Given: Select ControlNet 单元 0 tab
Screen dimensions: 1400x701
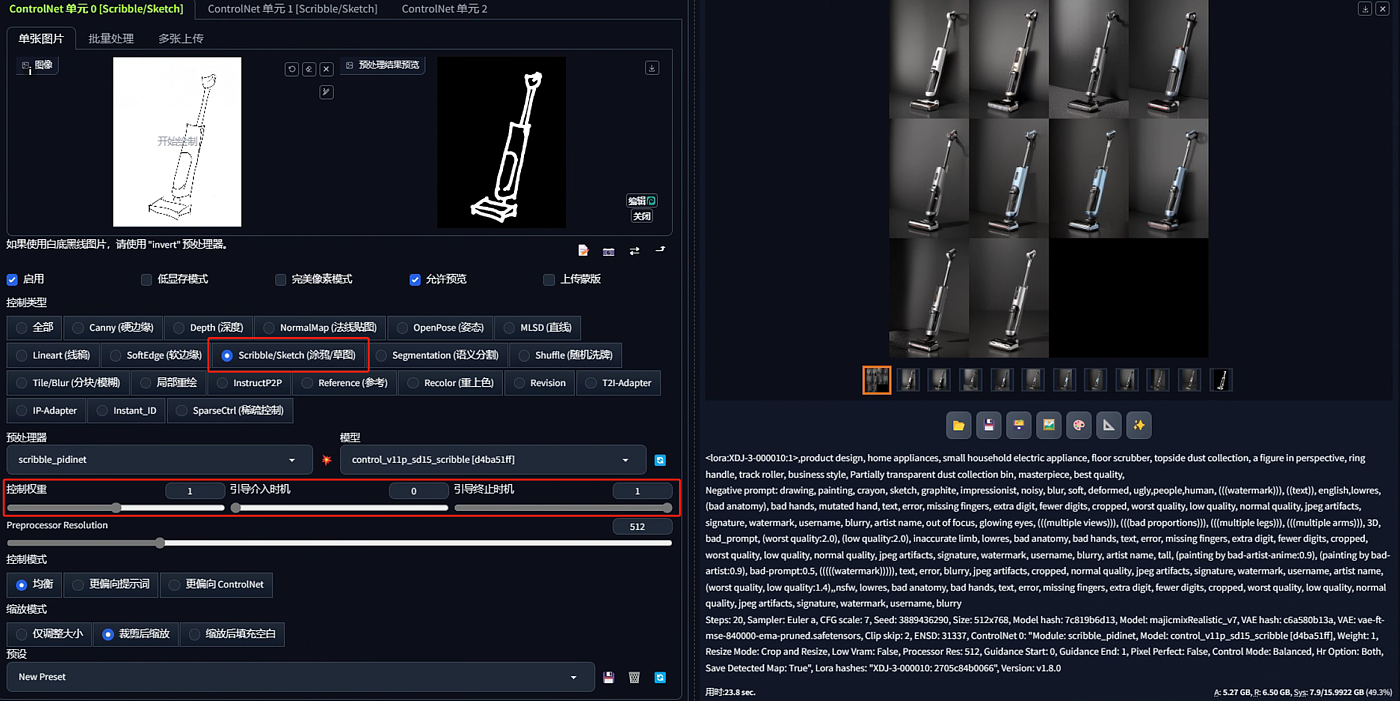Looking at the screenshot, I should (x=96, y=9).
